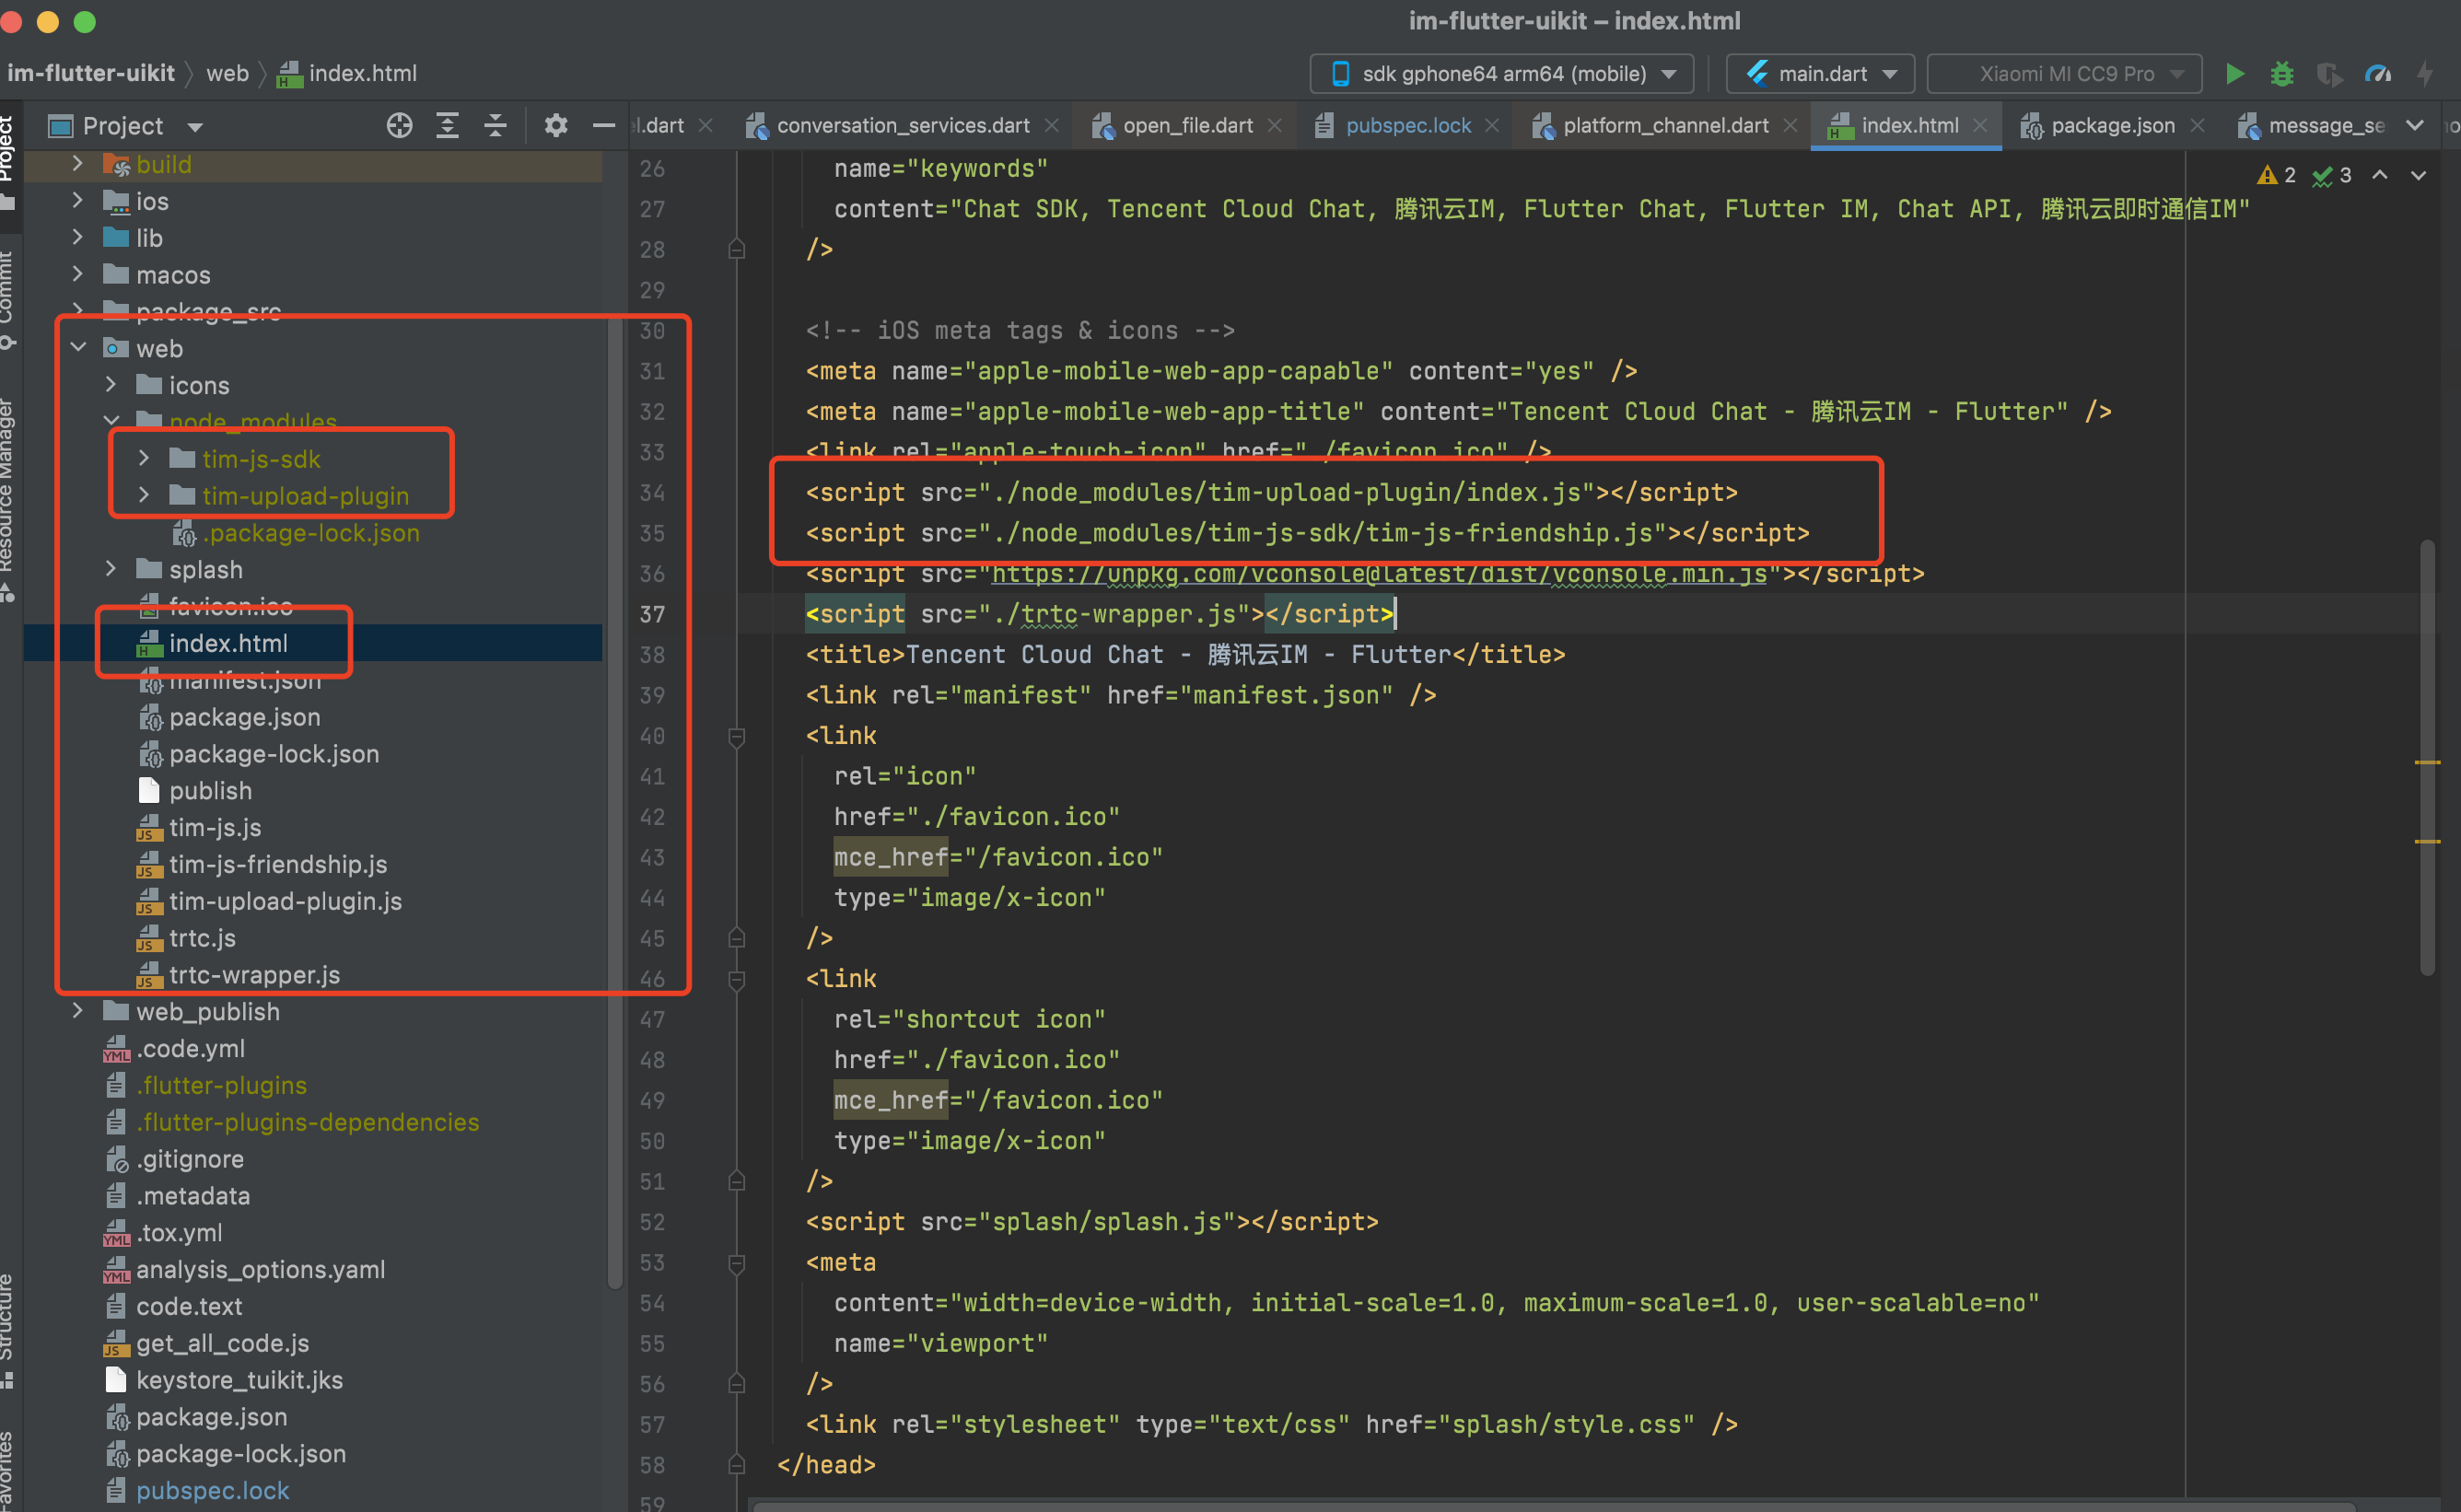Image resolution: width=2461 pixels, height=1512 pixels.
Task: Toggle fold marker at line 46
Action: click(x=737, y=980)
